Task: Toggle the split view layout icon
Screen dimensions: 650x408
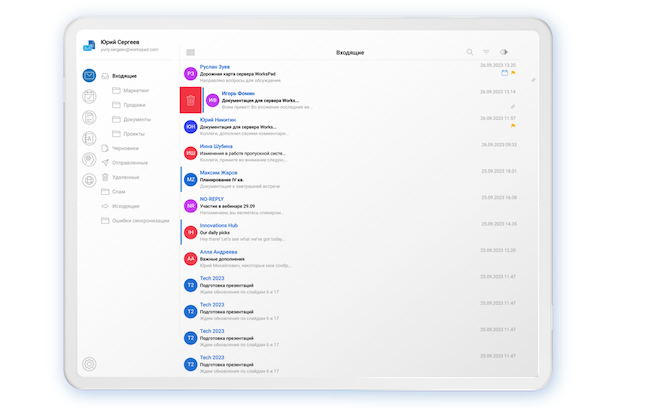Action: [504, 52]
